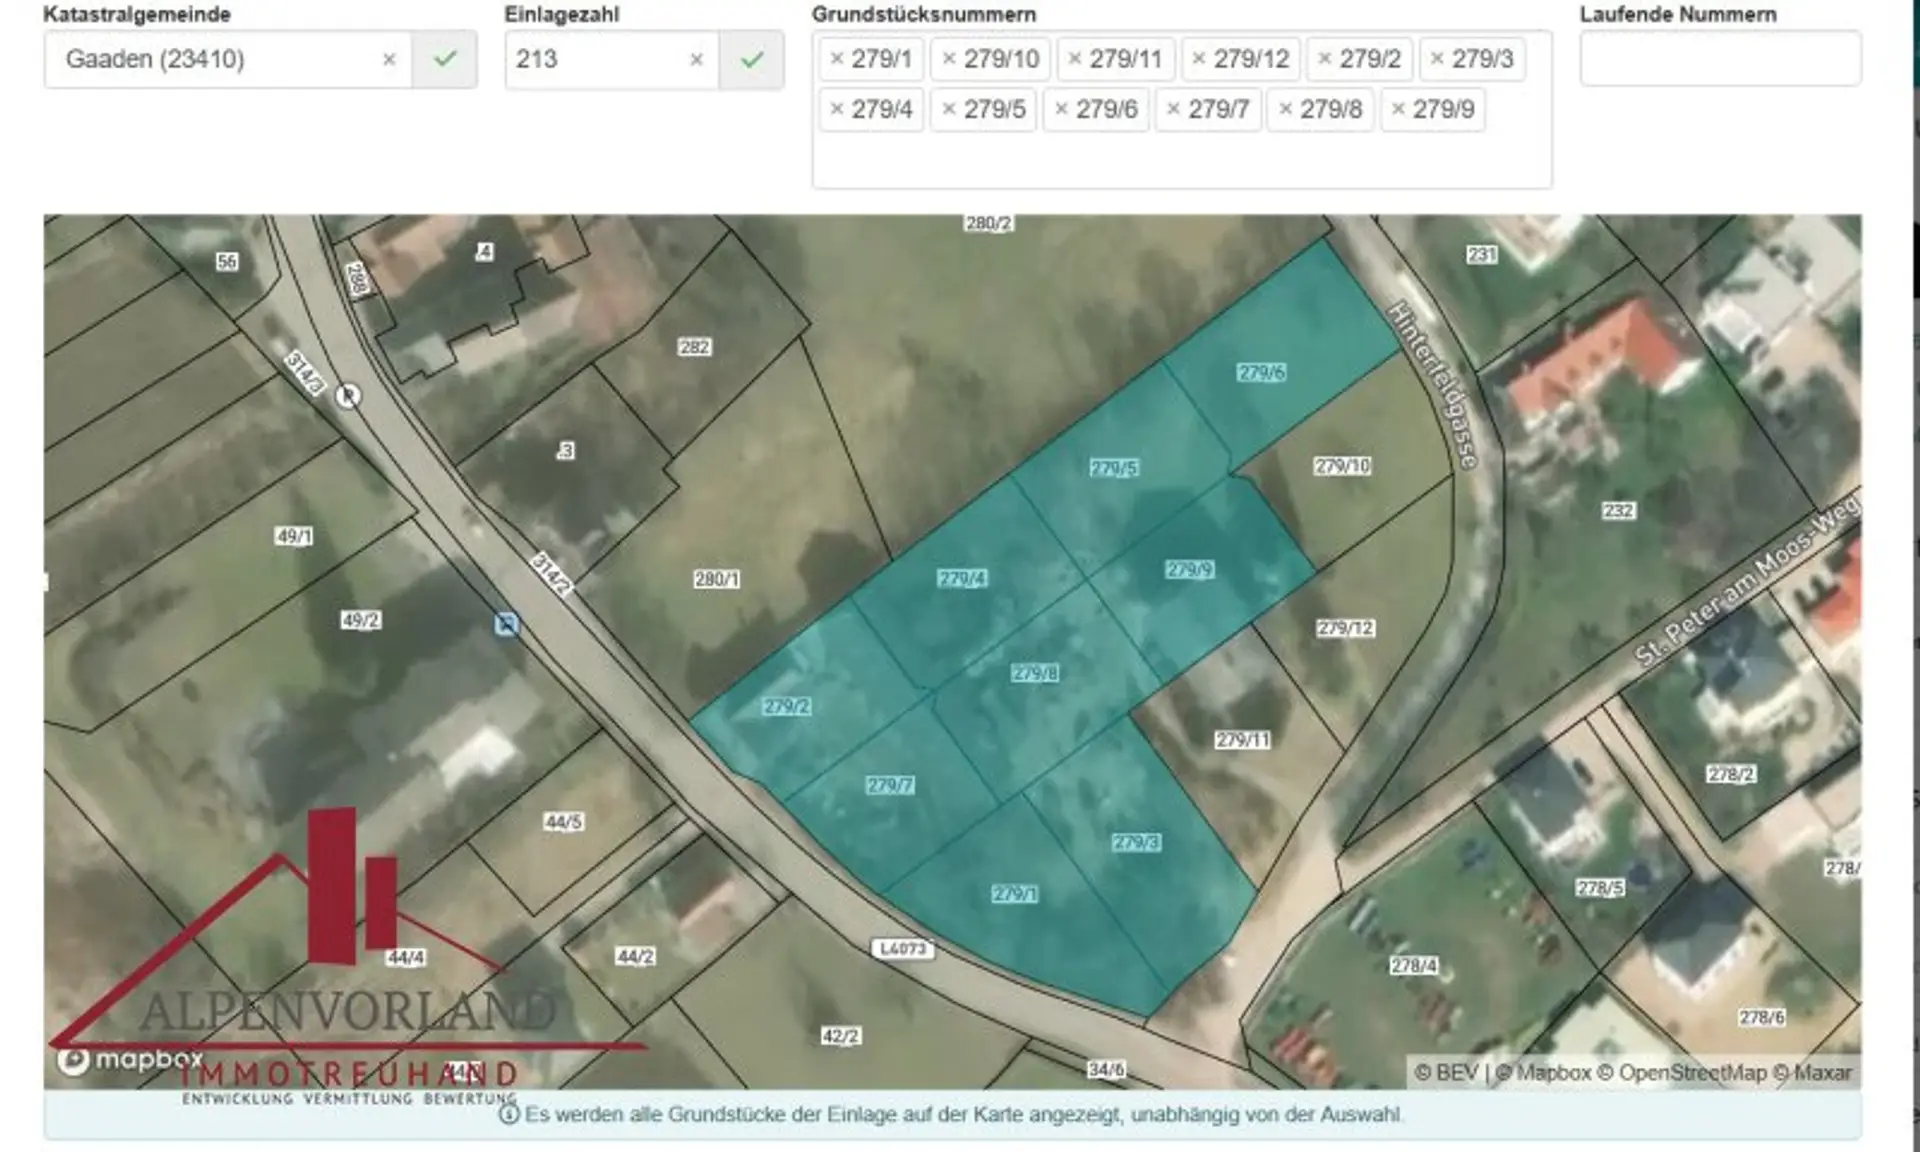Image resolution: width=1920 pixels, height=1152 pixels.
Task: Remove the 279/10 parcel tag
Action: tap(949, 59)
